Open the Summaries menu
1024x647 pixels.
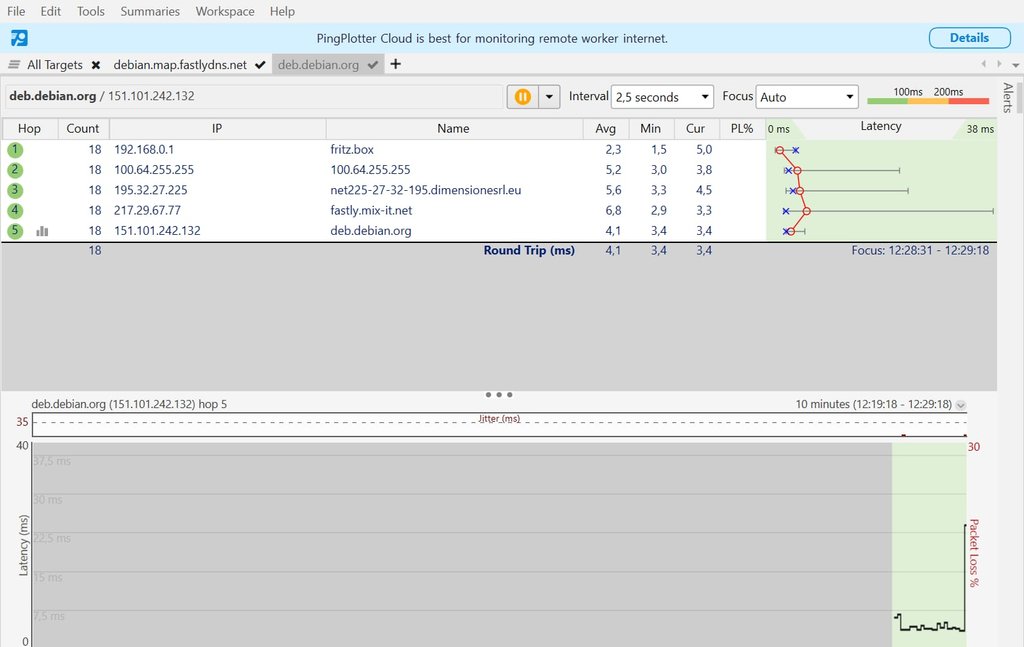(x=150, y=11)
